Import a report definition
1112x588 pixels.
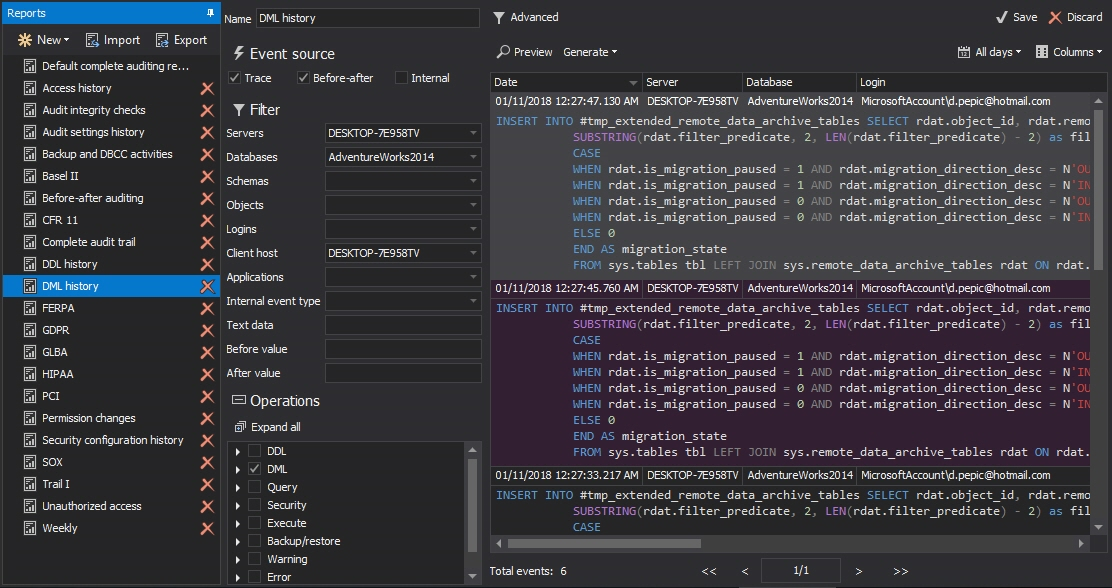pos(113,40)
